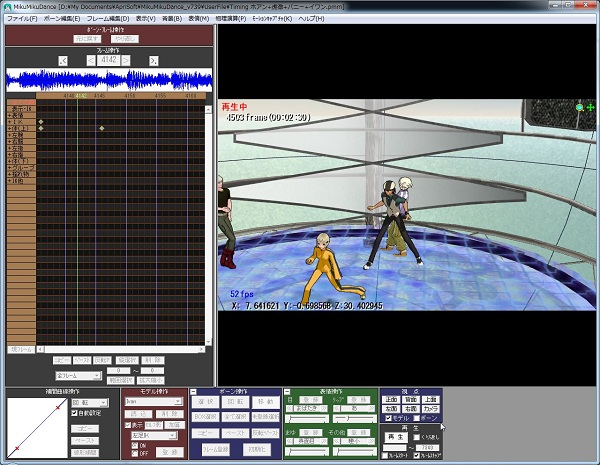Adjust the eye morph slider
600x465 pixels.
(x=307, y=419)
